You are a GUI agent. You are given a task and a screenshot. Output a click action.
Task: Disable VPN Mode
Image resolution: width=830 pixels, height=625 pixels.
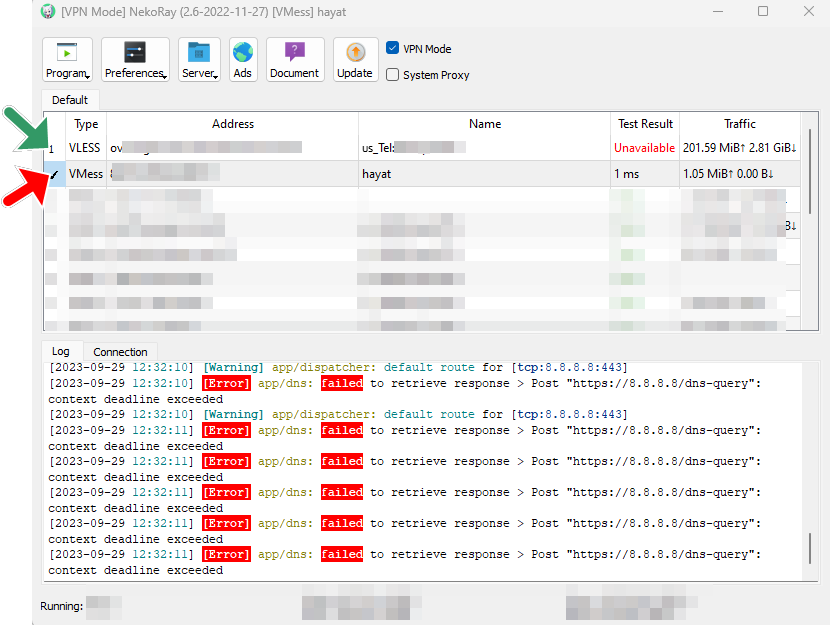coord(392,47)
